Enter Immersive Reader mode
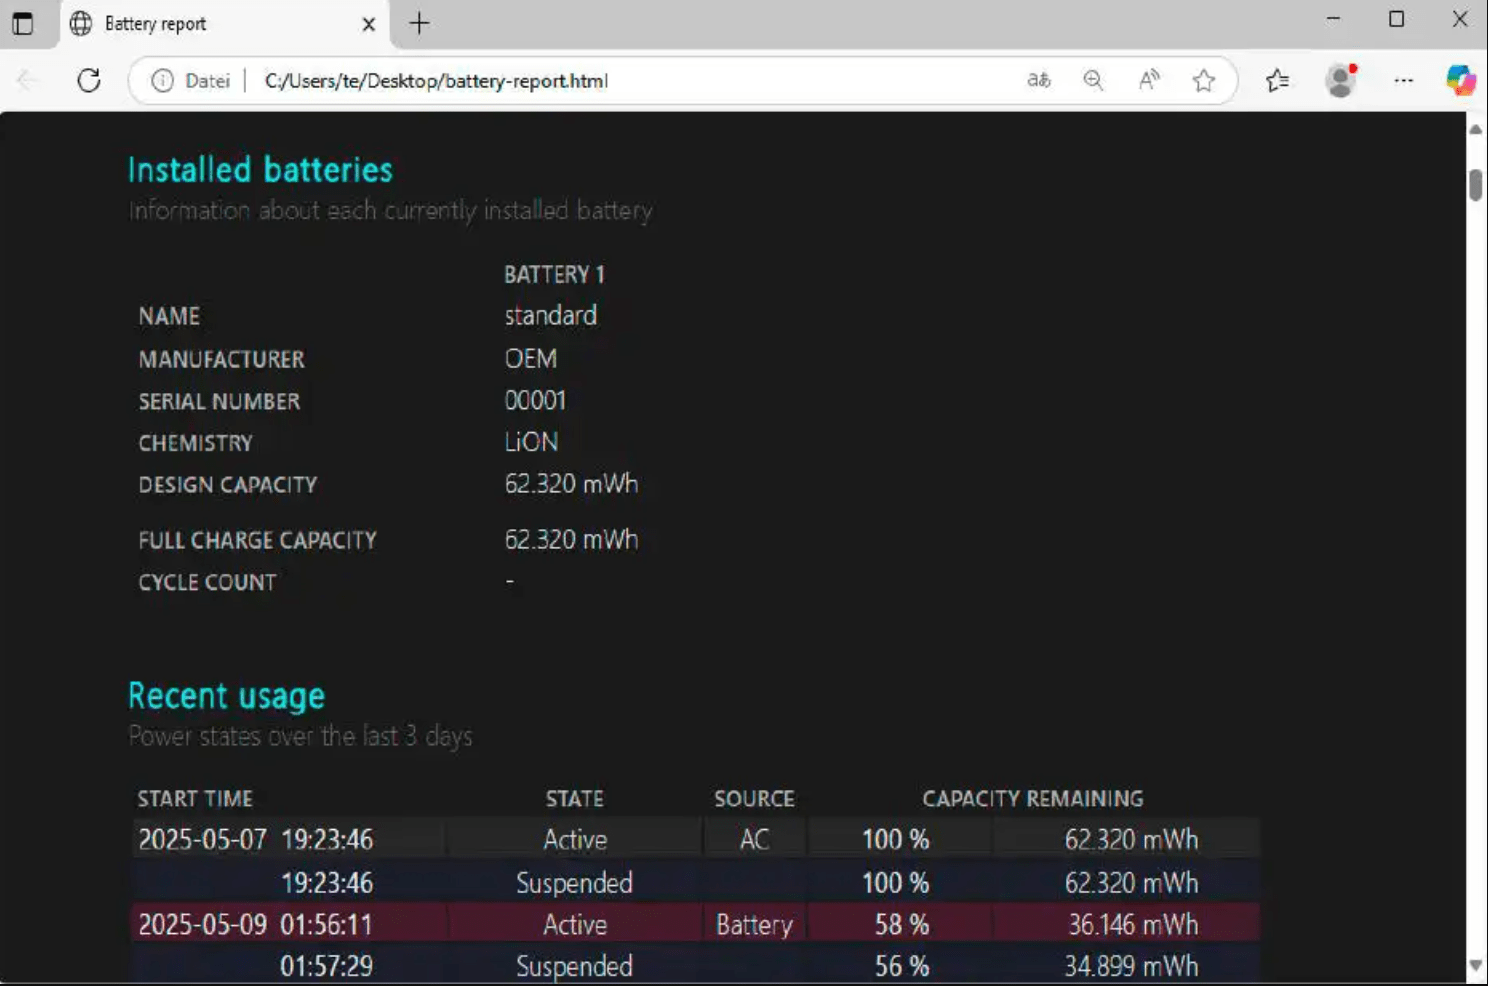 coord(1149,80)
